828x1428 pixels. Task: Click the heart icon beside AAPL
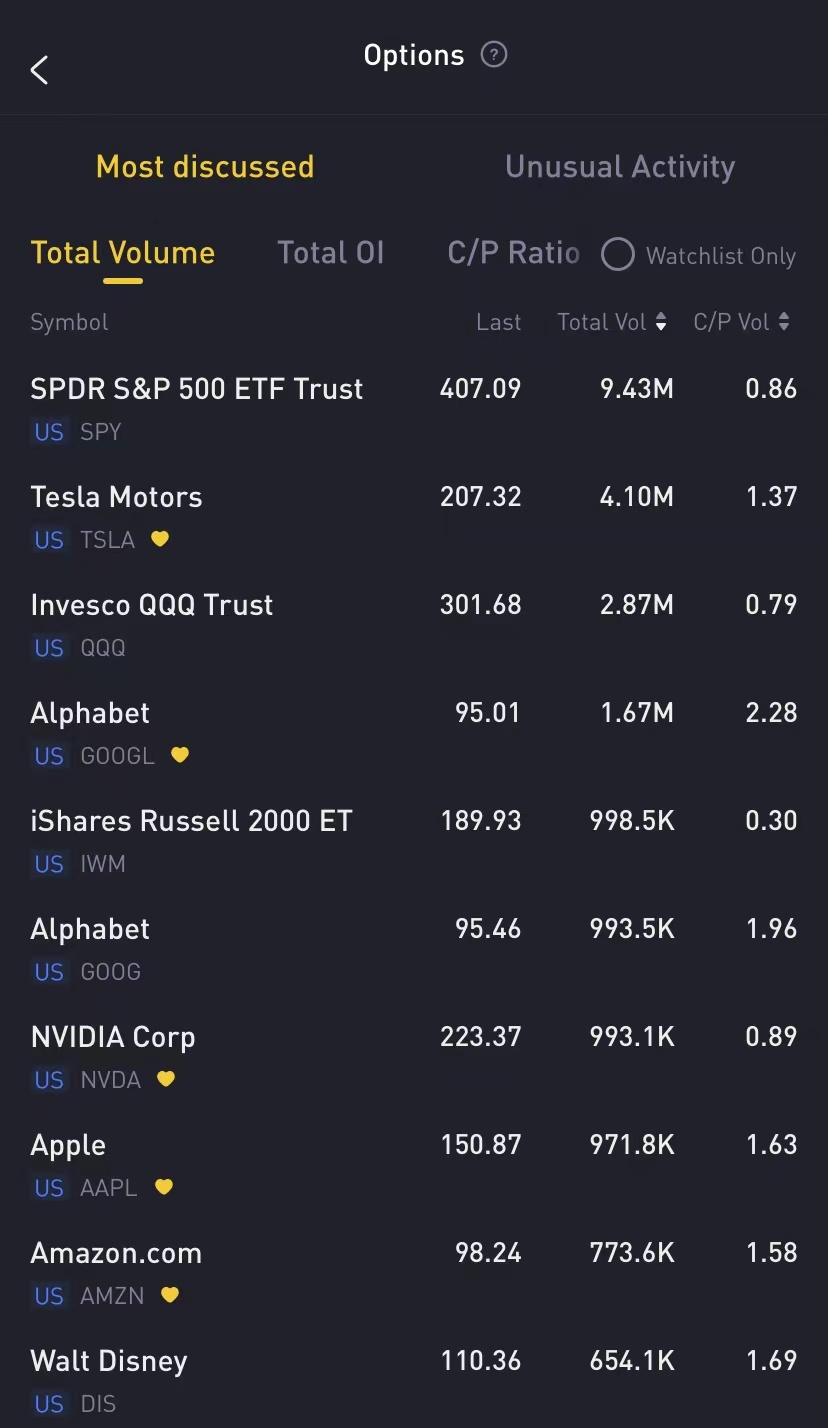click(x=164, y=1187)
